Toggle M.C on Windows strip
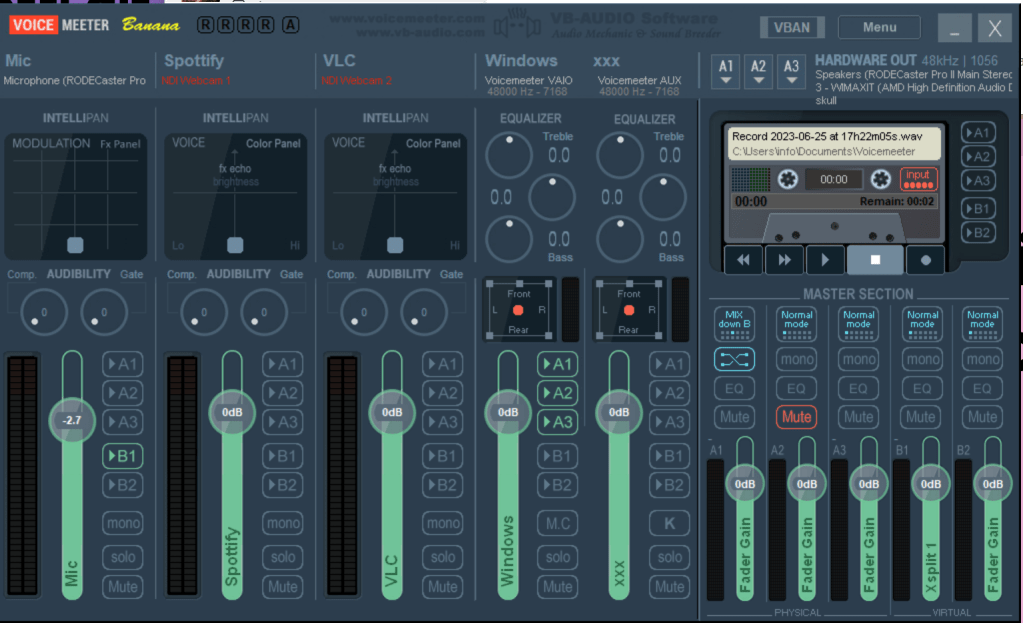 557,523
